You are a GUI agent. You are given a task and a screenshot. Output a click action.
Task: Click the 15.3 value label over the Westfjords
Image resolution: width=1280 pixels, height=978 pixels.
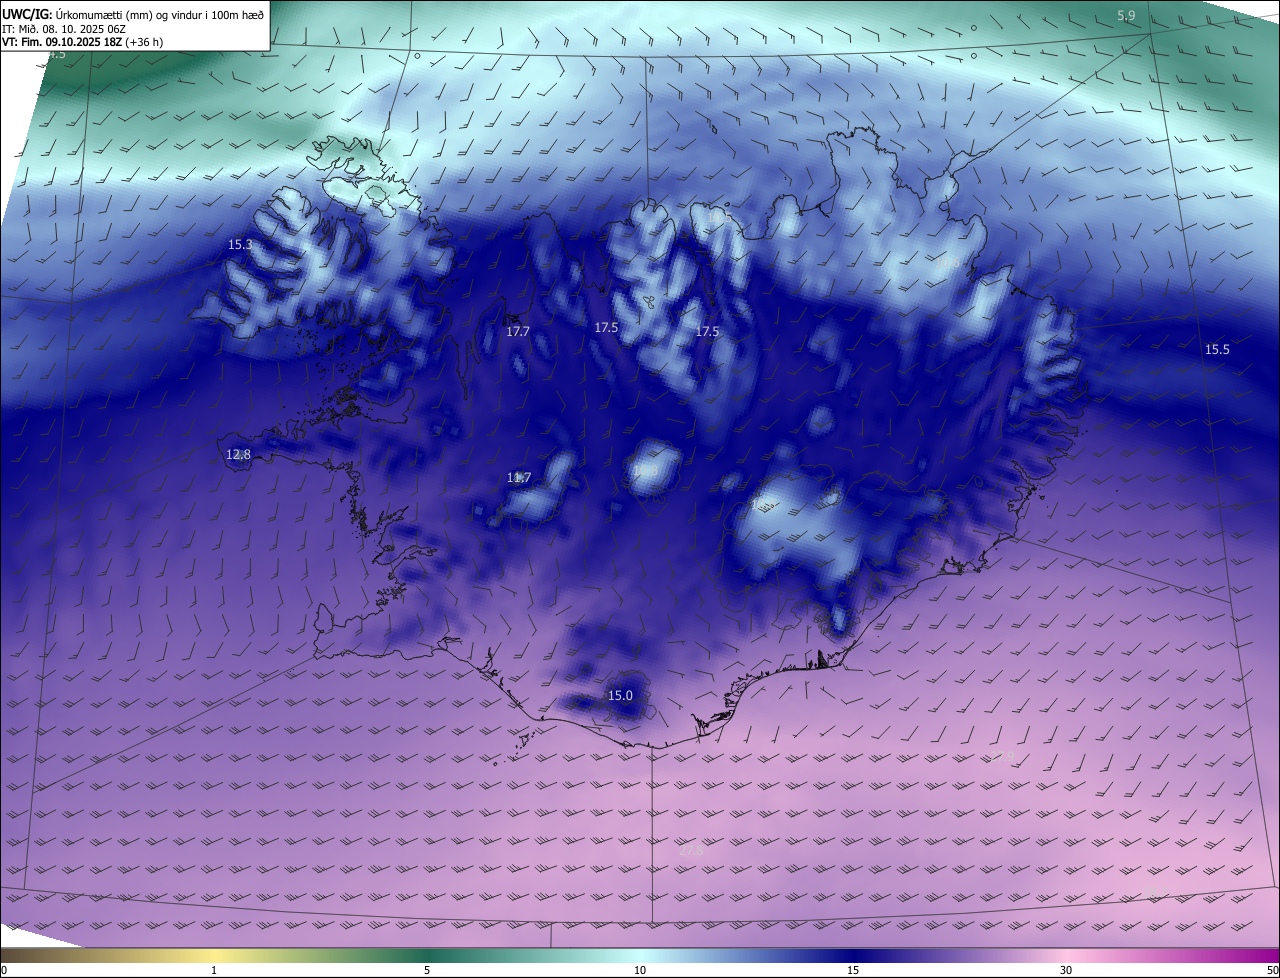point(240,244)
